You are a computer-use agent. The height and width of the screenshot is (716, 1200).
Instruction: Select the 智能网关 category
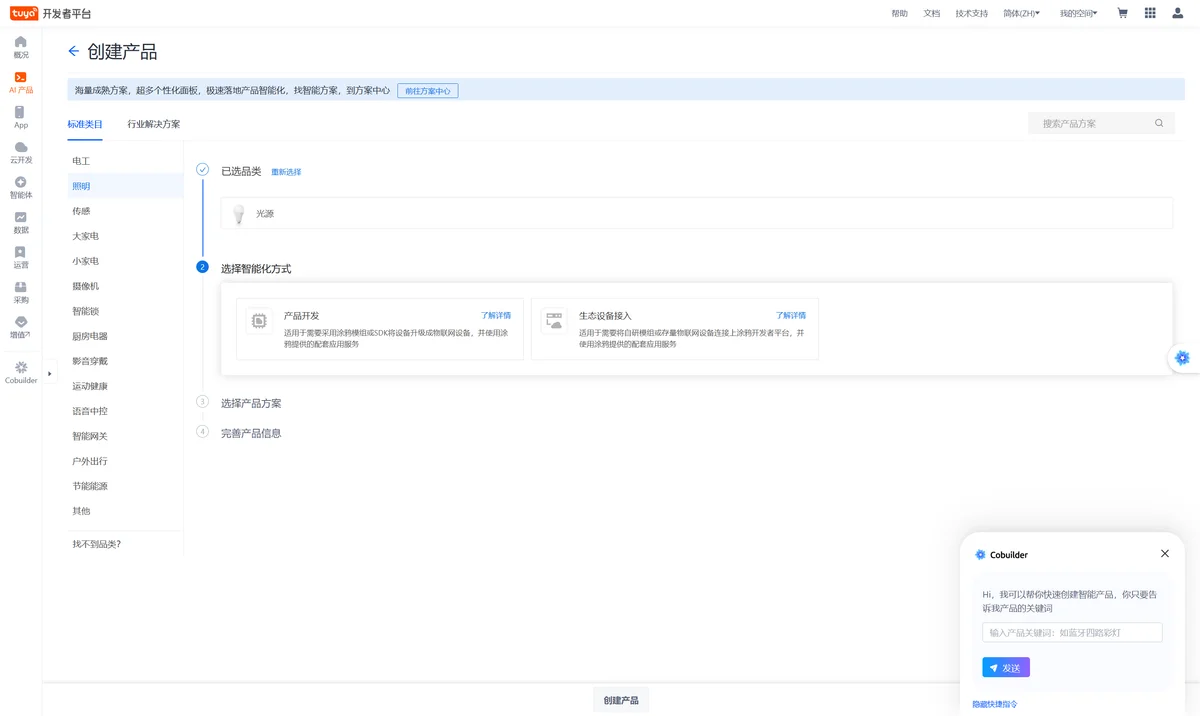(125, 436)
